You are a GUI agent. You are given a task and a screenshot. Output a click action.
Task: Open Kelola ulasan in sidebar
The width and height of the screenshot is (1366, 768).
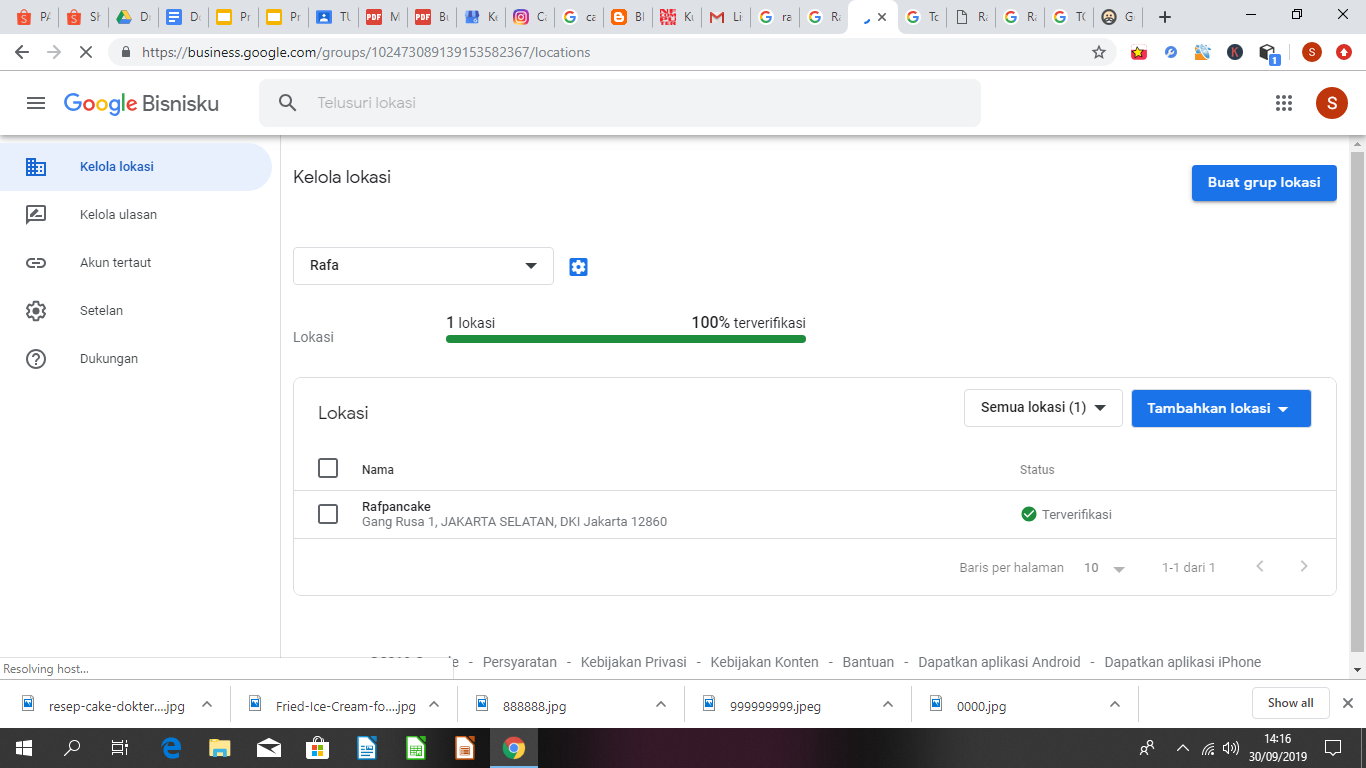point(136,215)
